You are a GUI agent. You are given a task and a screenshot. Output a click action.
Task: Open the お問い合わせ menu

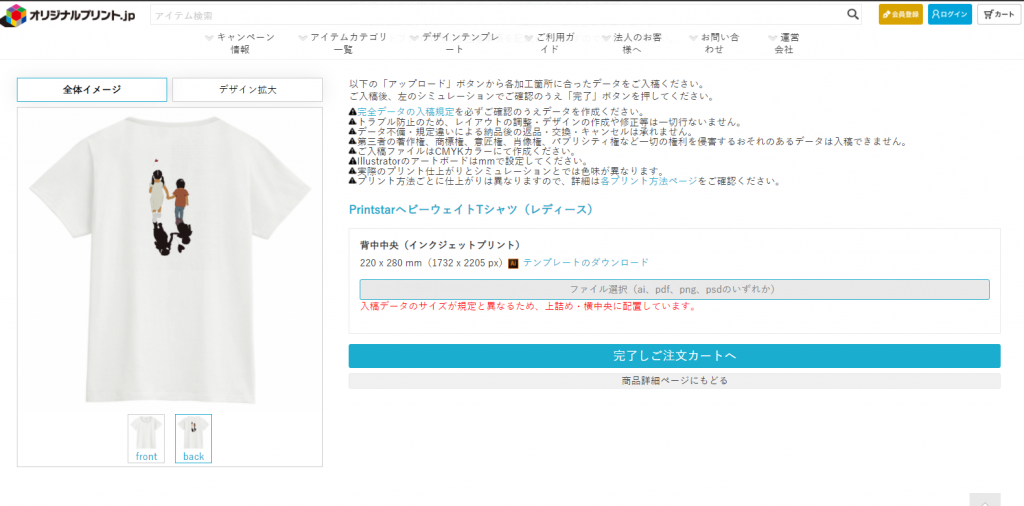point(714,43)
